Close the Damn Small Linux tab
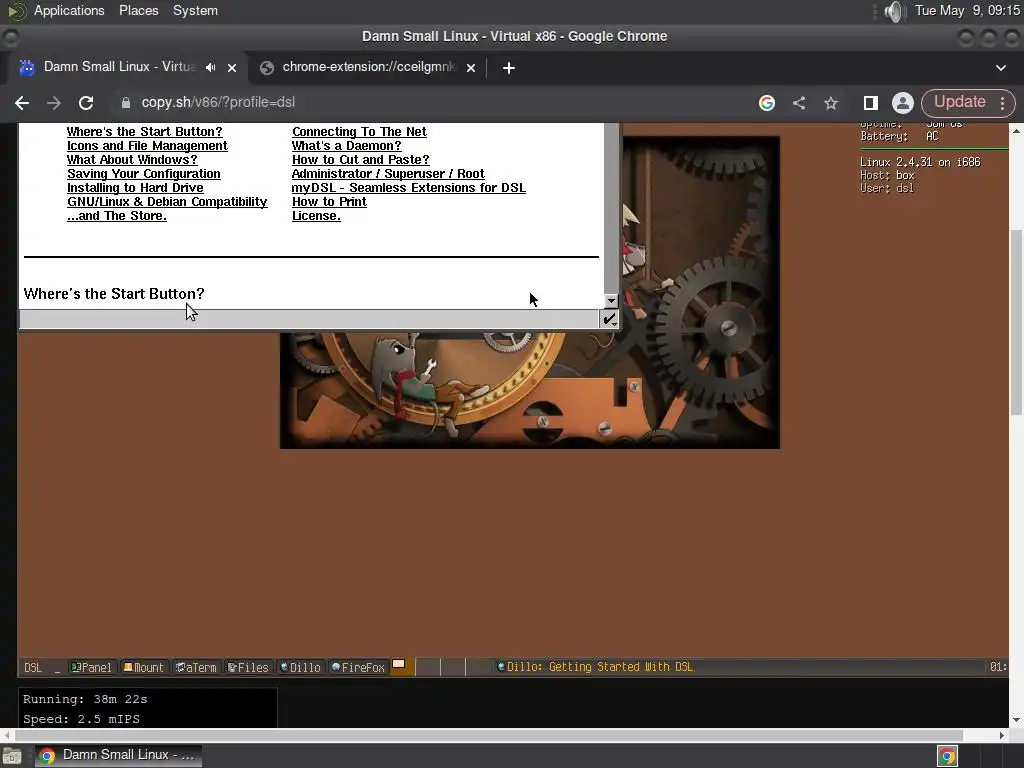This screenshot has height=768, width=1024. click(232, 67)
